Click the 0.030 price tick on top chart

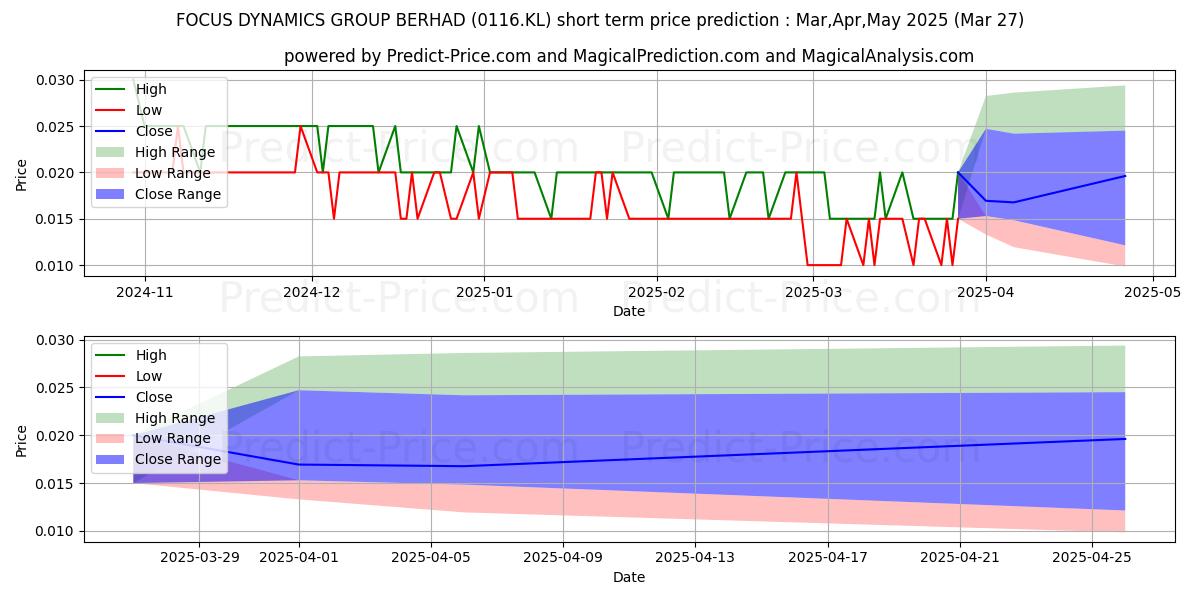(56, 80)
